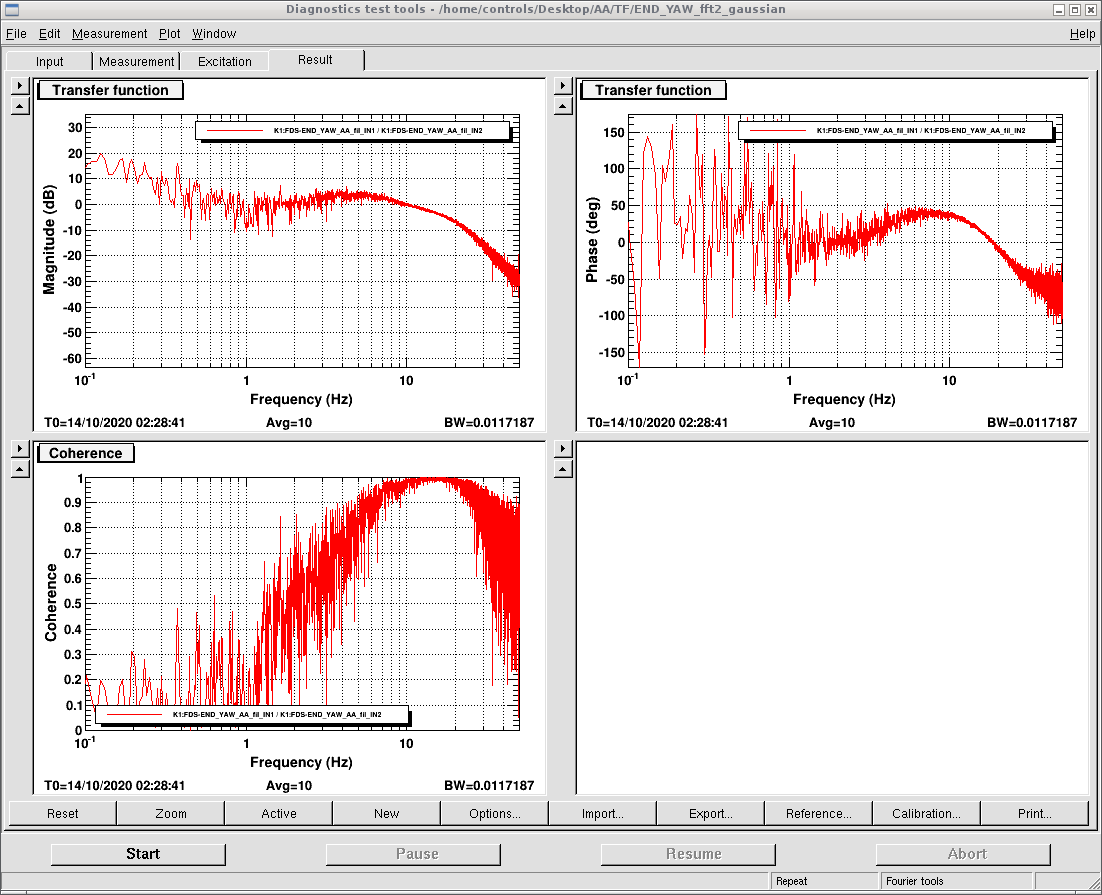Click the Coherence plot title label
The image size is (1102, 895).
tap(86, 453)
